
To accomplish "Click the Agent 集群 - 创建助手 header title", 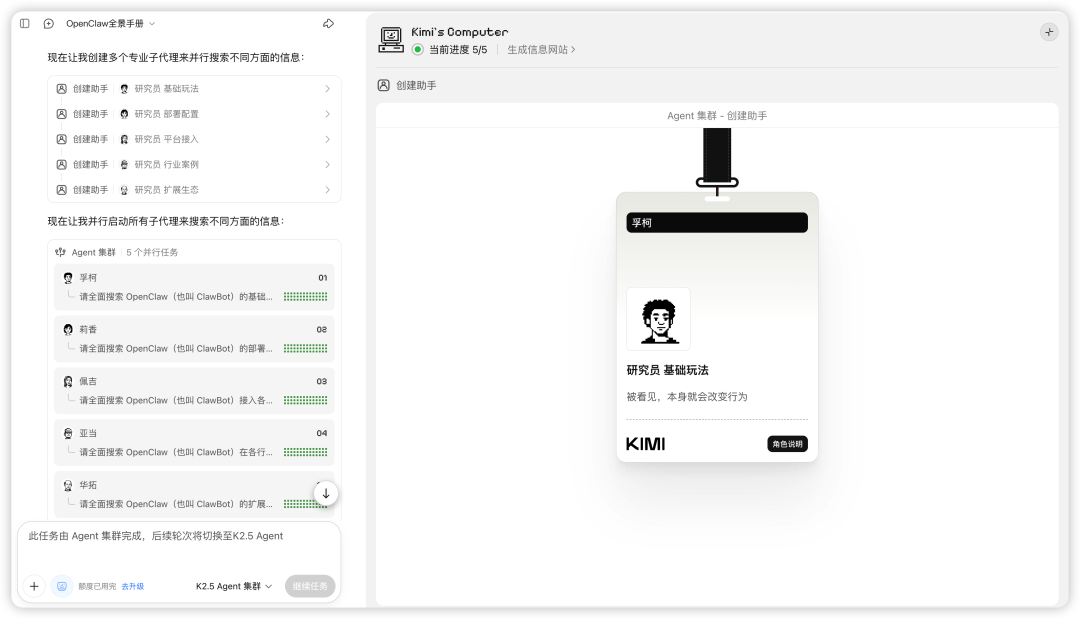I will 717,116.
